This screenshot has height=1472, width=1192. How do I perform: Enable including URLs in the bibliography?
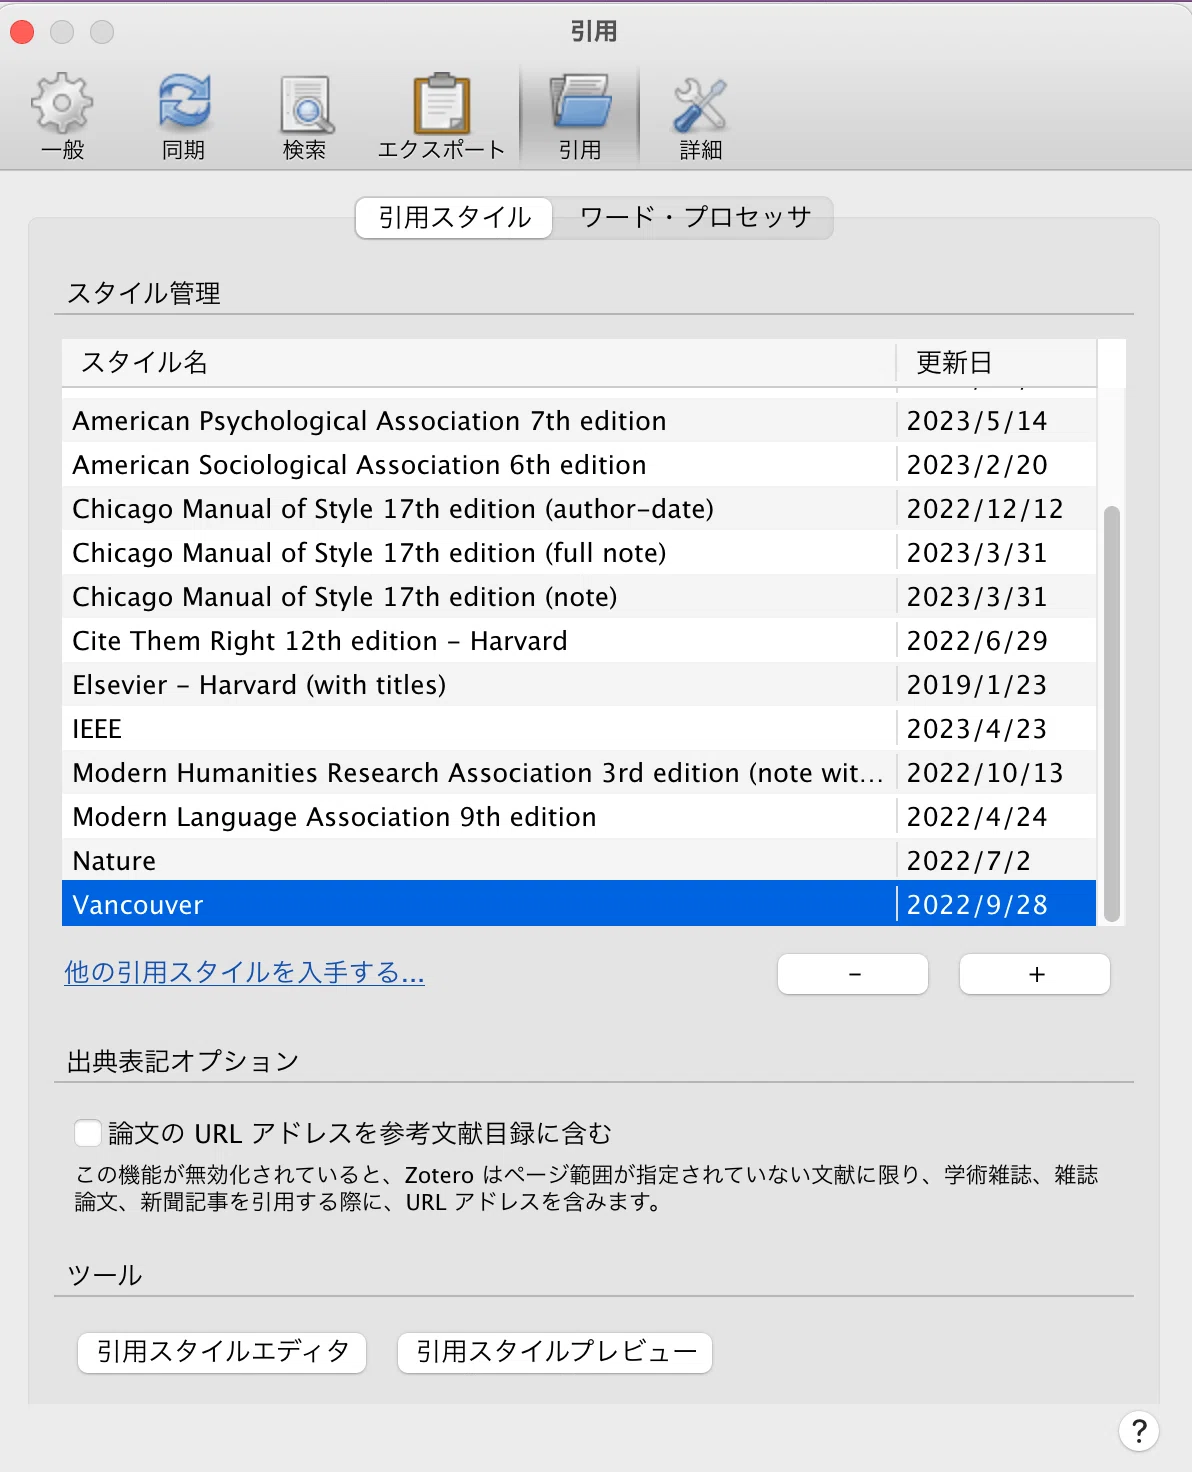point(88,1133)
